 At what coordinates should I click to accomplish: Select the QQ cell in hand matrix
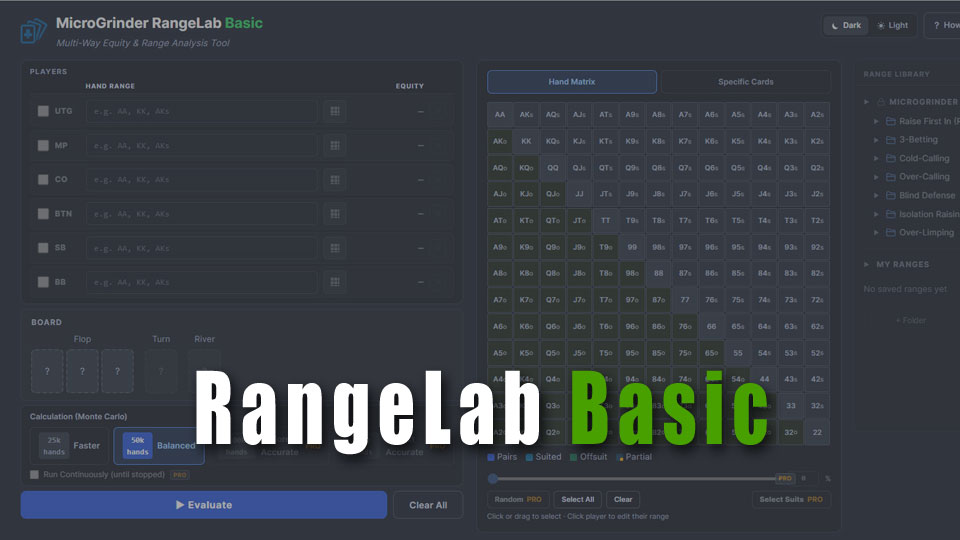pyautogui.click(x=553, y=168)
